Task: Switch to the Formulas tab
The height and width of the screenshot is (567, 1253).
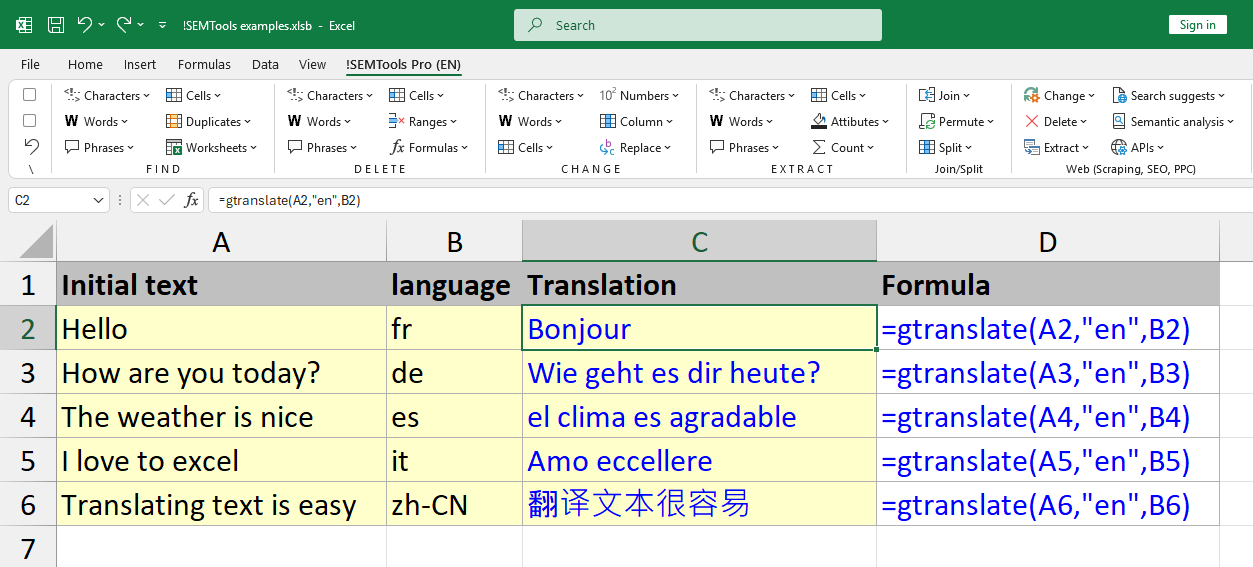Action: pos(204,65)
